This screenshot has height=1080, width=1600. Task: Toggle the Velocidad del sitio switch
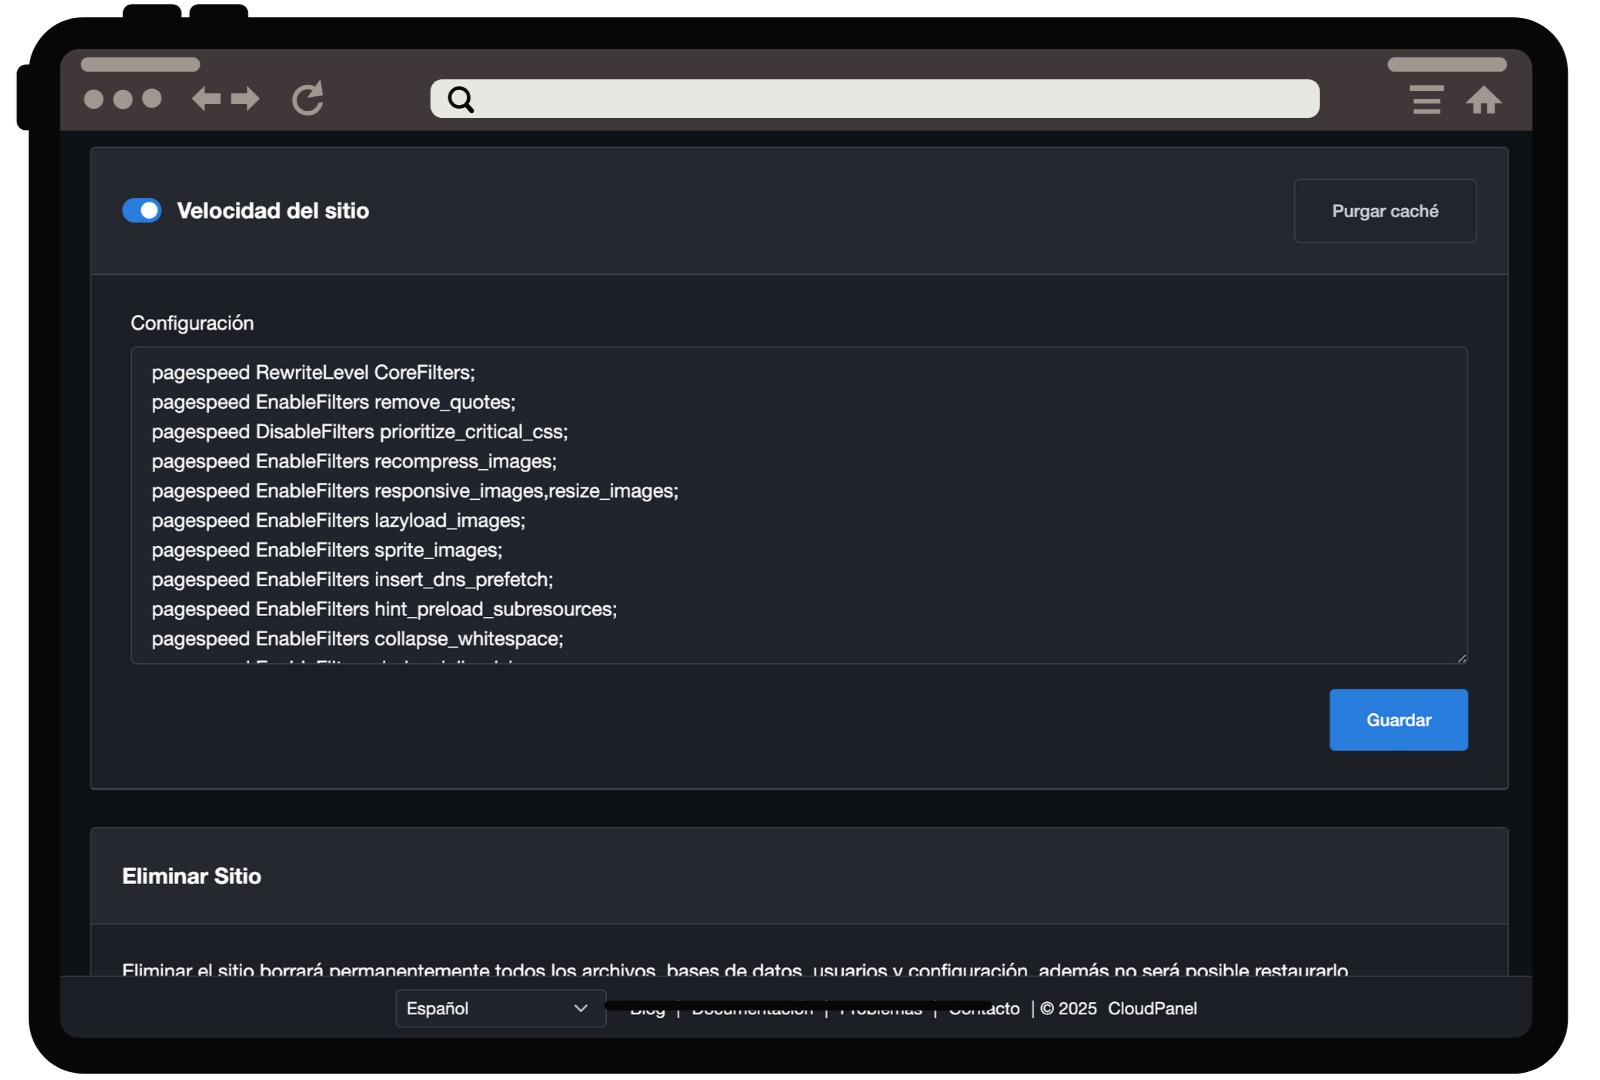(142, 211)
